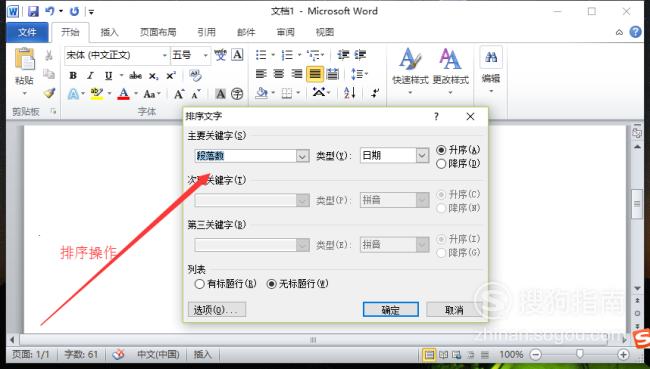
Task: Click the zoom slider handle
Action: tap(580, 354)
